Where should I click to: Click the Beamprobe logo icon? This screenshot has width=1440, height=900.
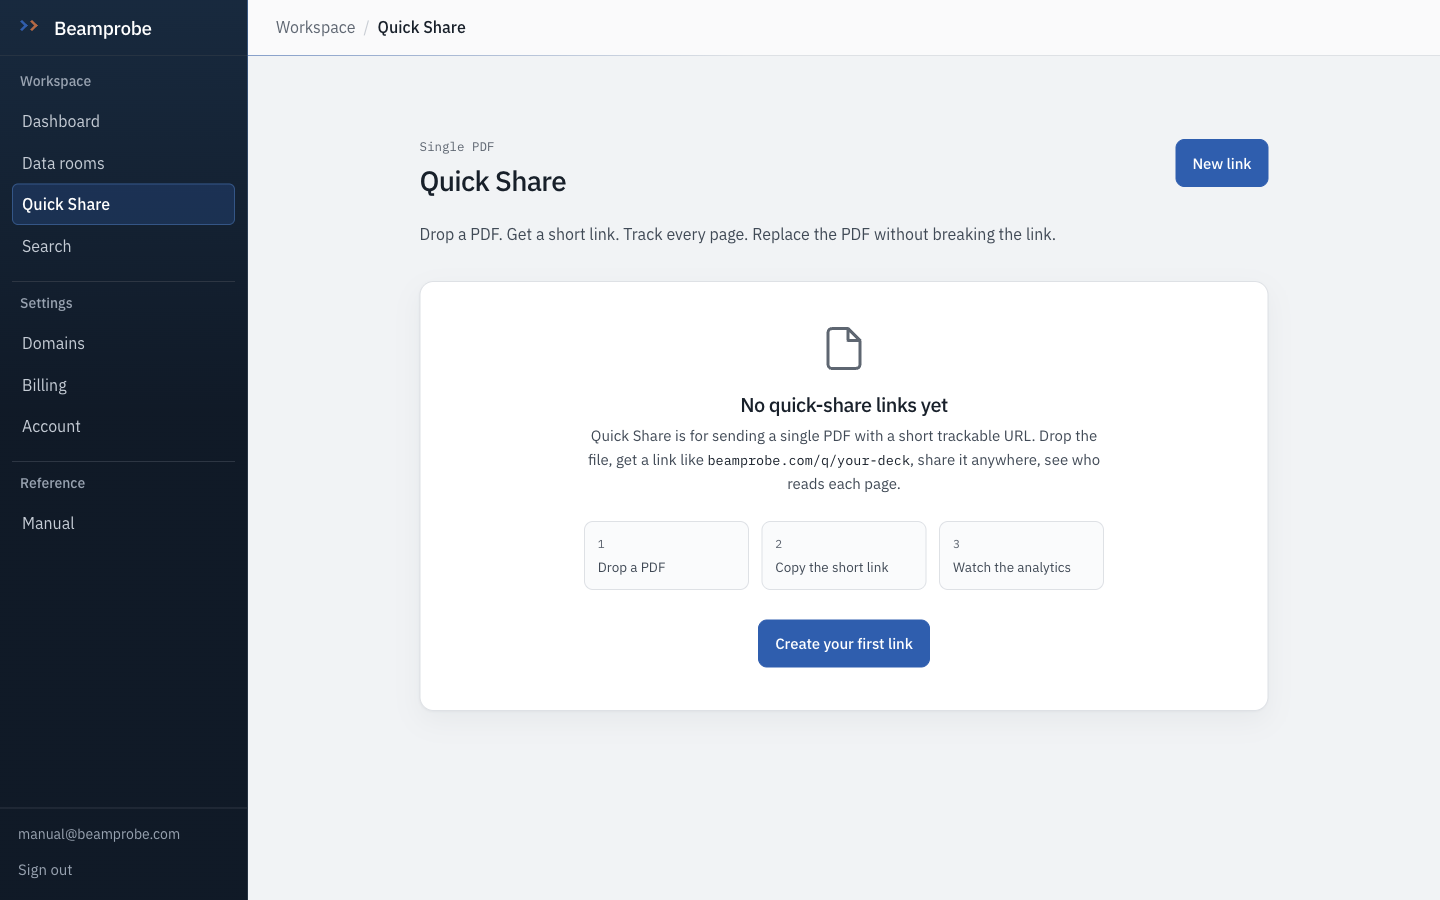[x=29, y=26]
